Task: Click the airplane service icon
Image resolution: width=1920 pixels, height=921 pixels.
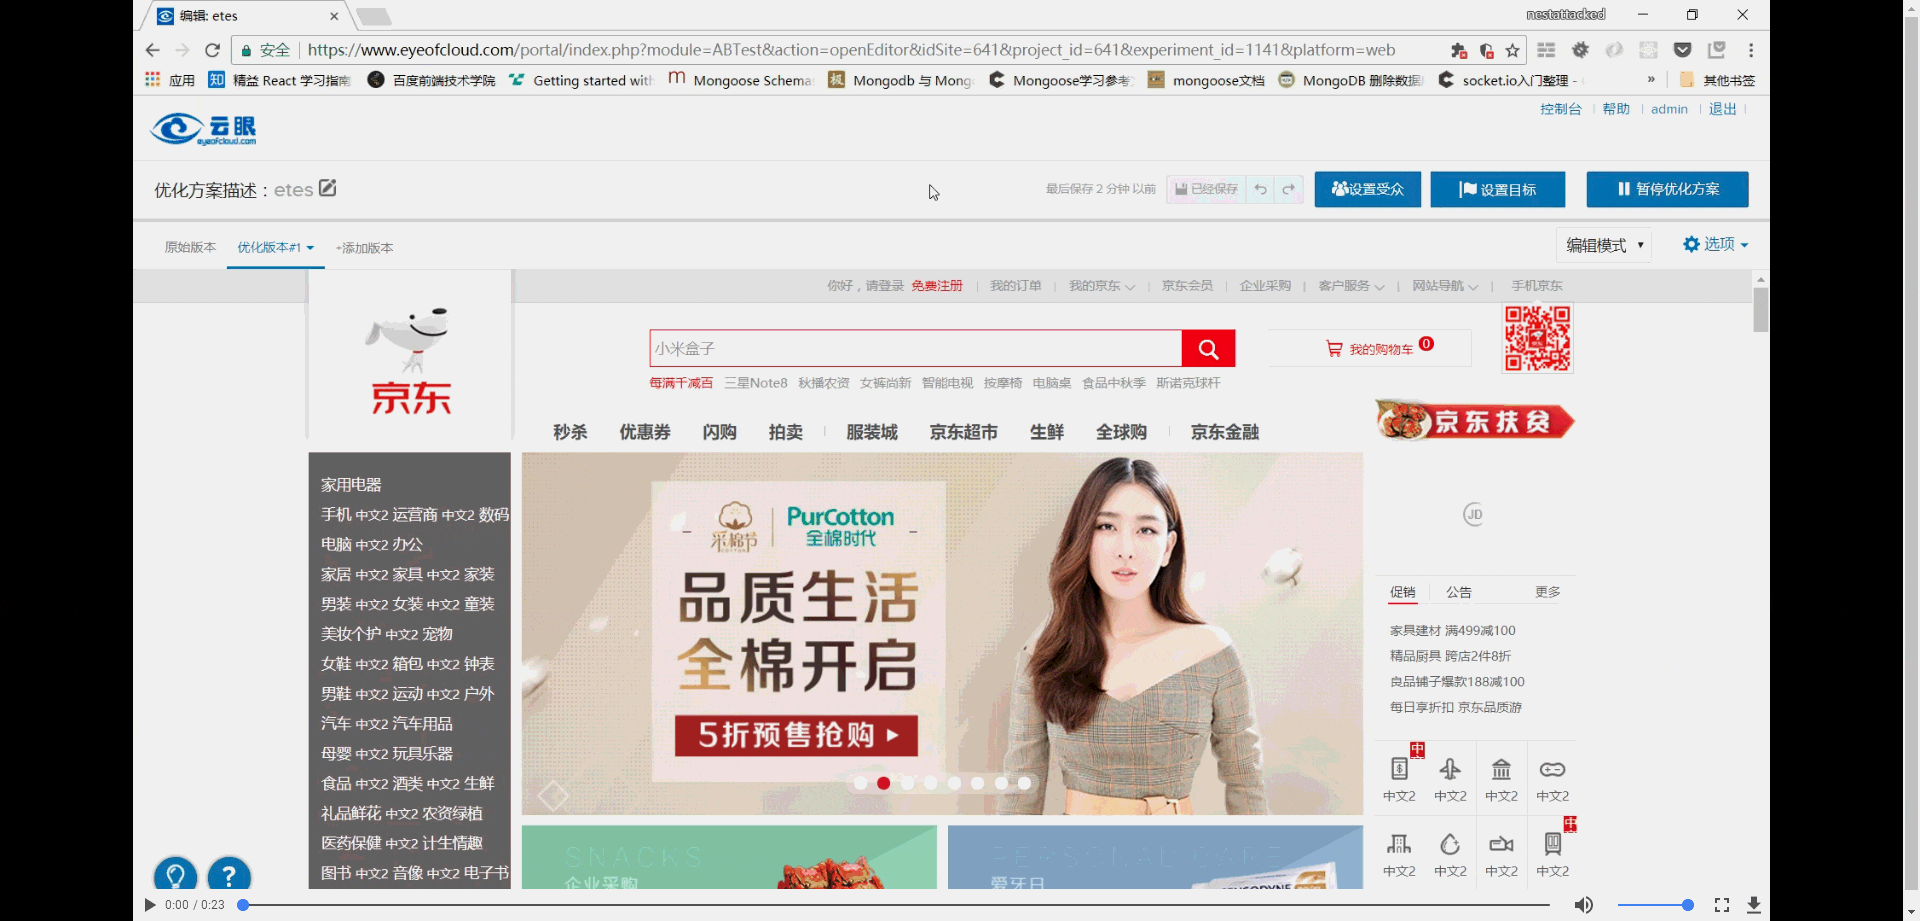Action: (1450, 769)
